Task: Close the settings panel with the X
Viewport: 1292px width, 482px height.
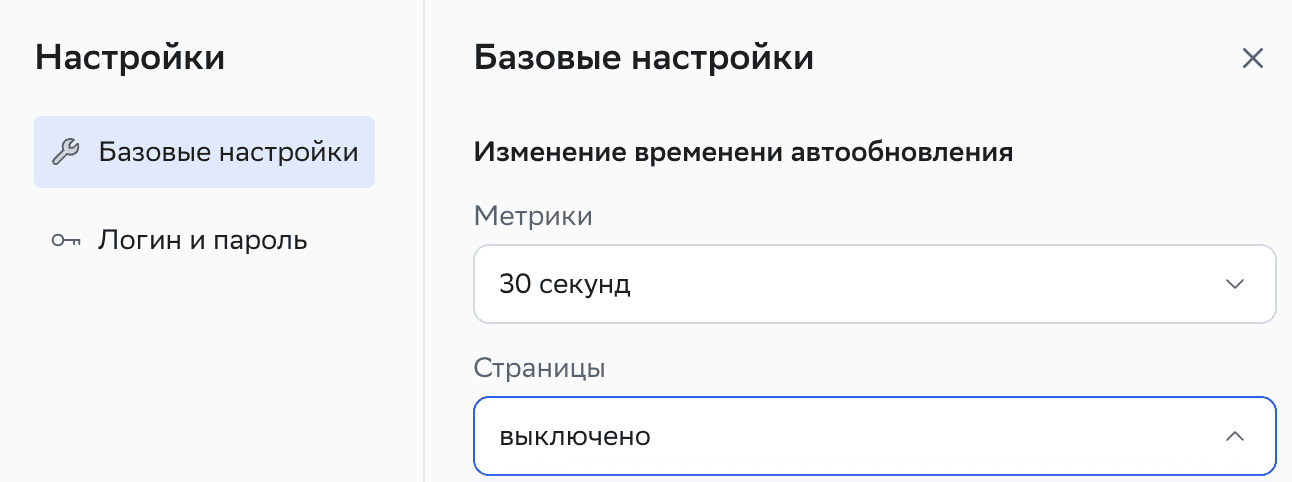Action: pyautogui.click(x=1253, y=58)
